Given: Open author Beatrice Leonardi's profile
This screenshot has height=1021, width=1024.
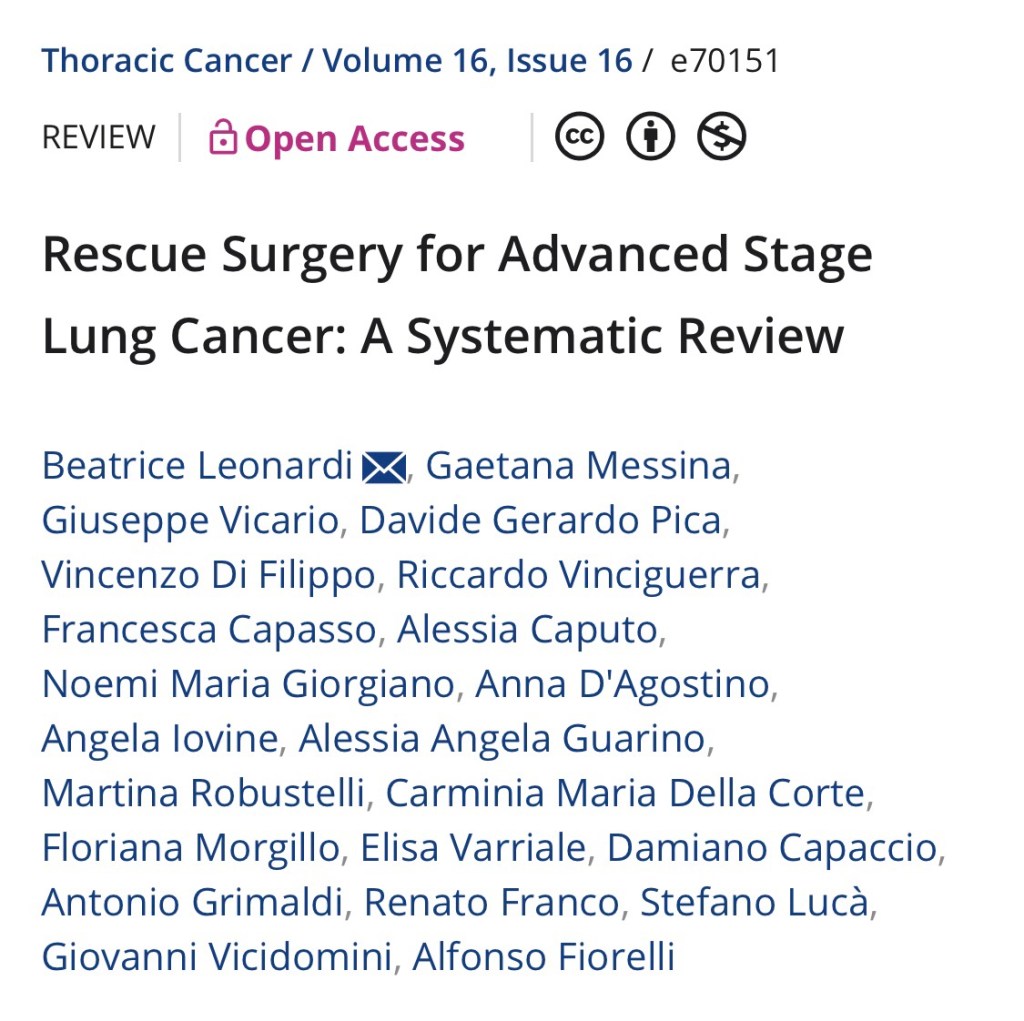Looking at the screenshot, I should [197, 466].
